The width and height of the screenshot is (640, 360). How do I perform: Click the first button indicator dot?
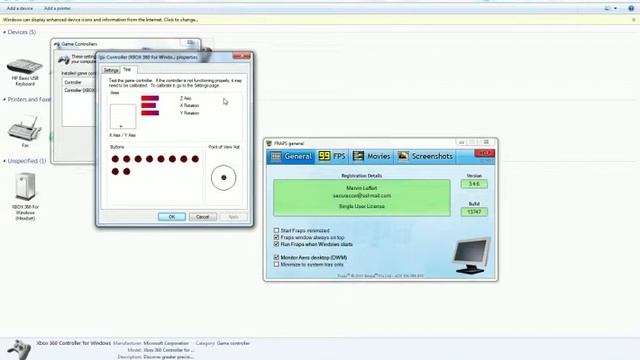point(115,159)
